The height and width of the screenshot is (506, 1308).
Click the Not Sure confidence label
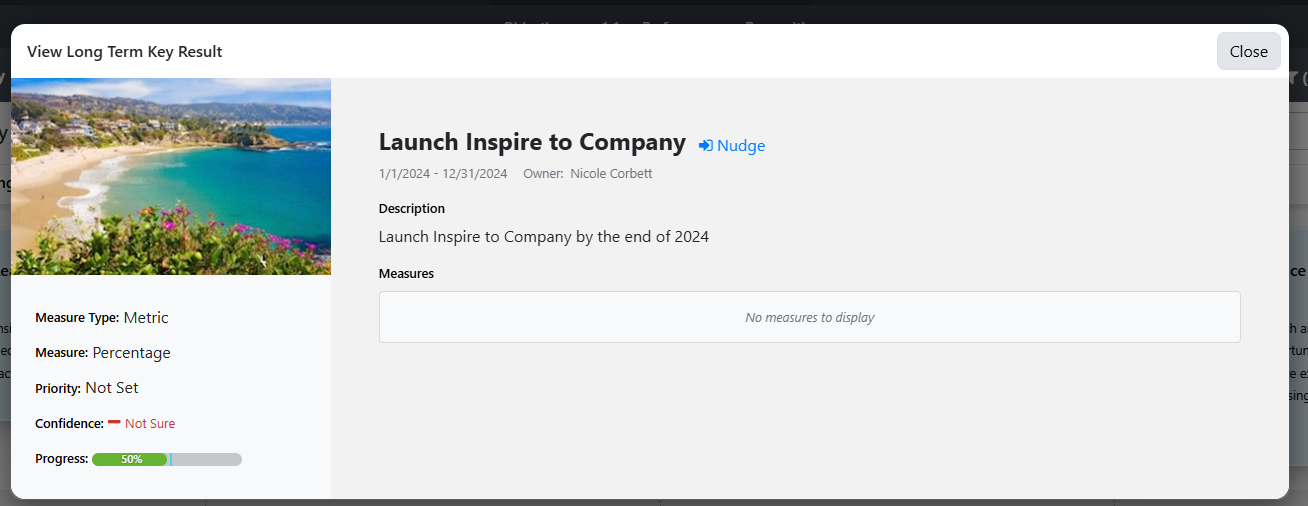pos(150,424)
